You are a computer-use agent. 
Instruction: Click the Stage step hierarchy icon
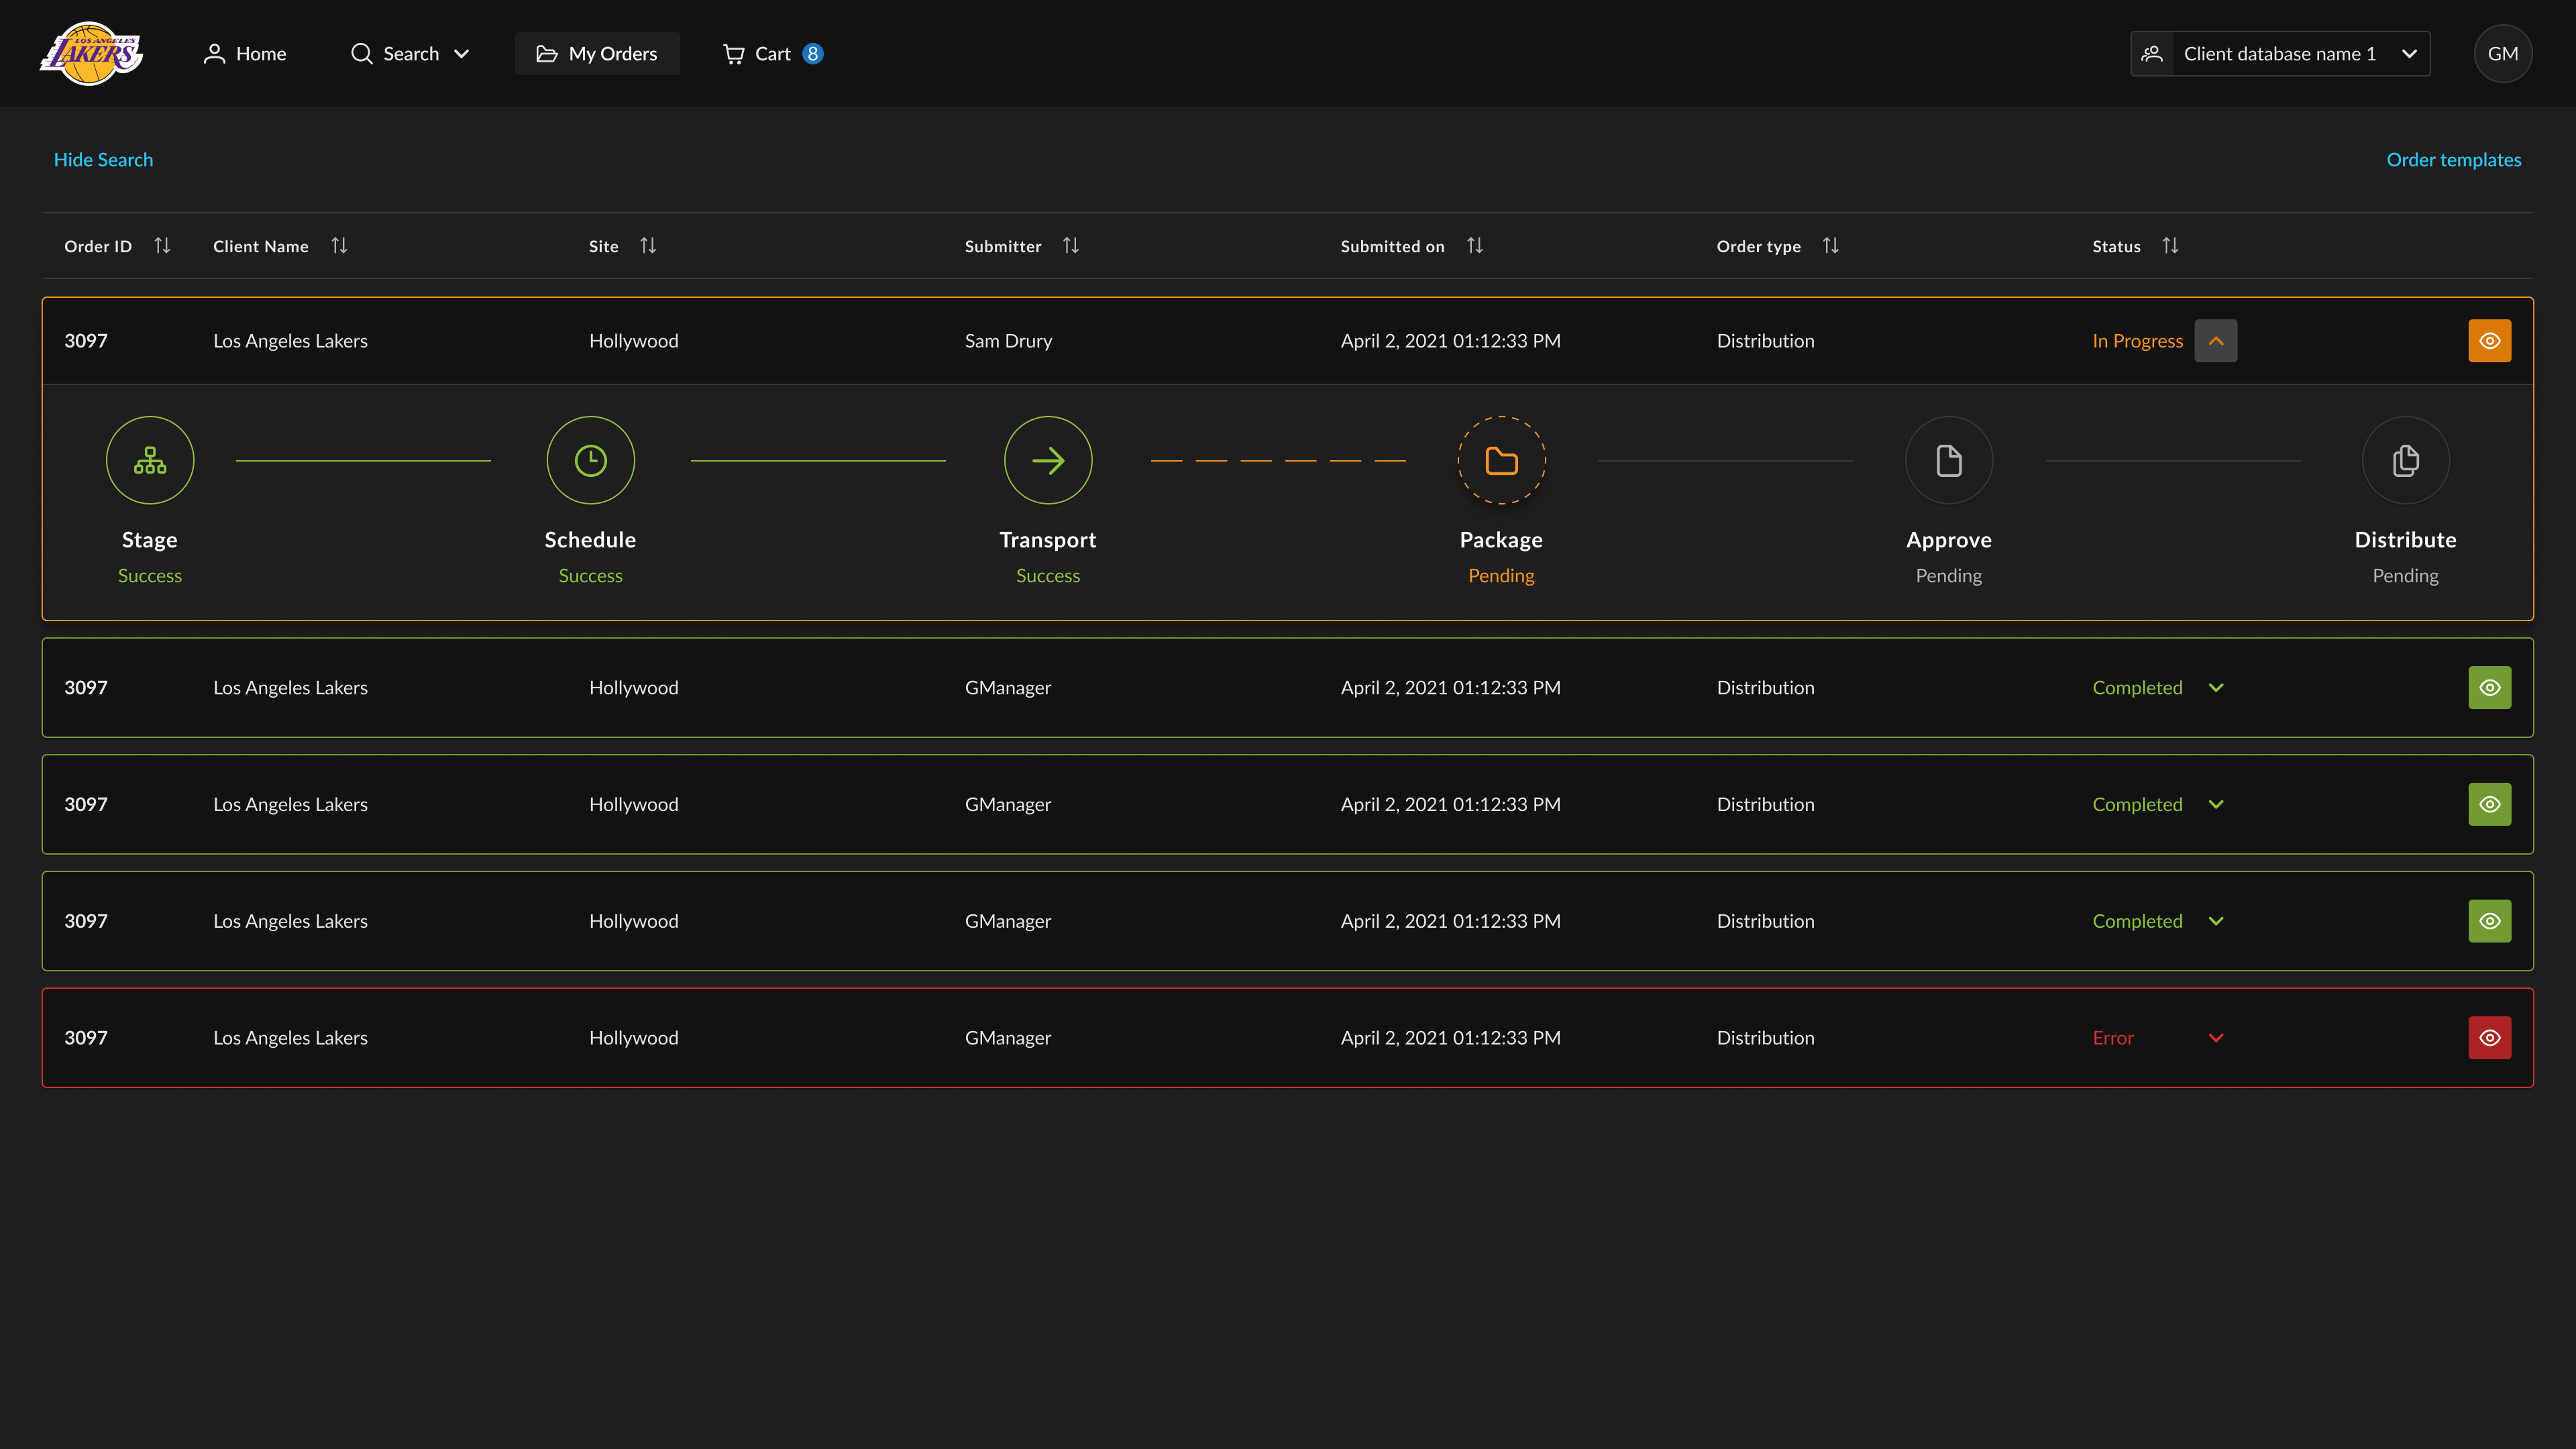(x=150, y=460)
